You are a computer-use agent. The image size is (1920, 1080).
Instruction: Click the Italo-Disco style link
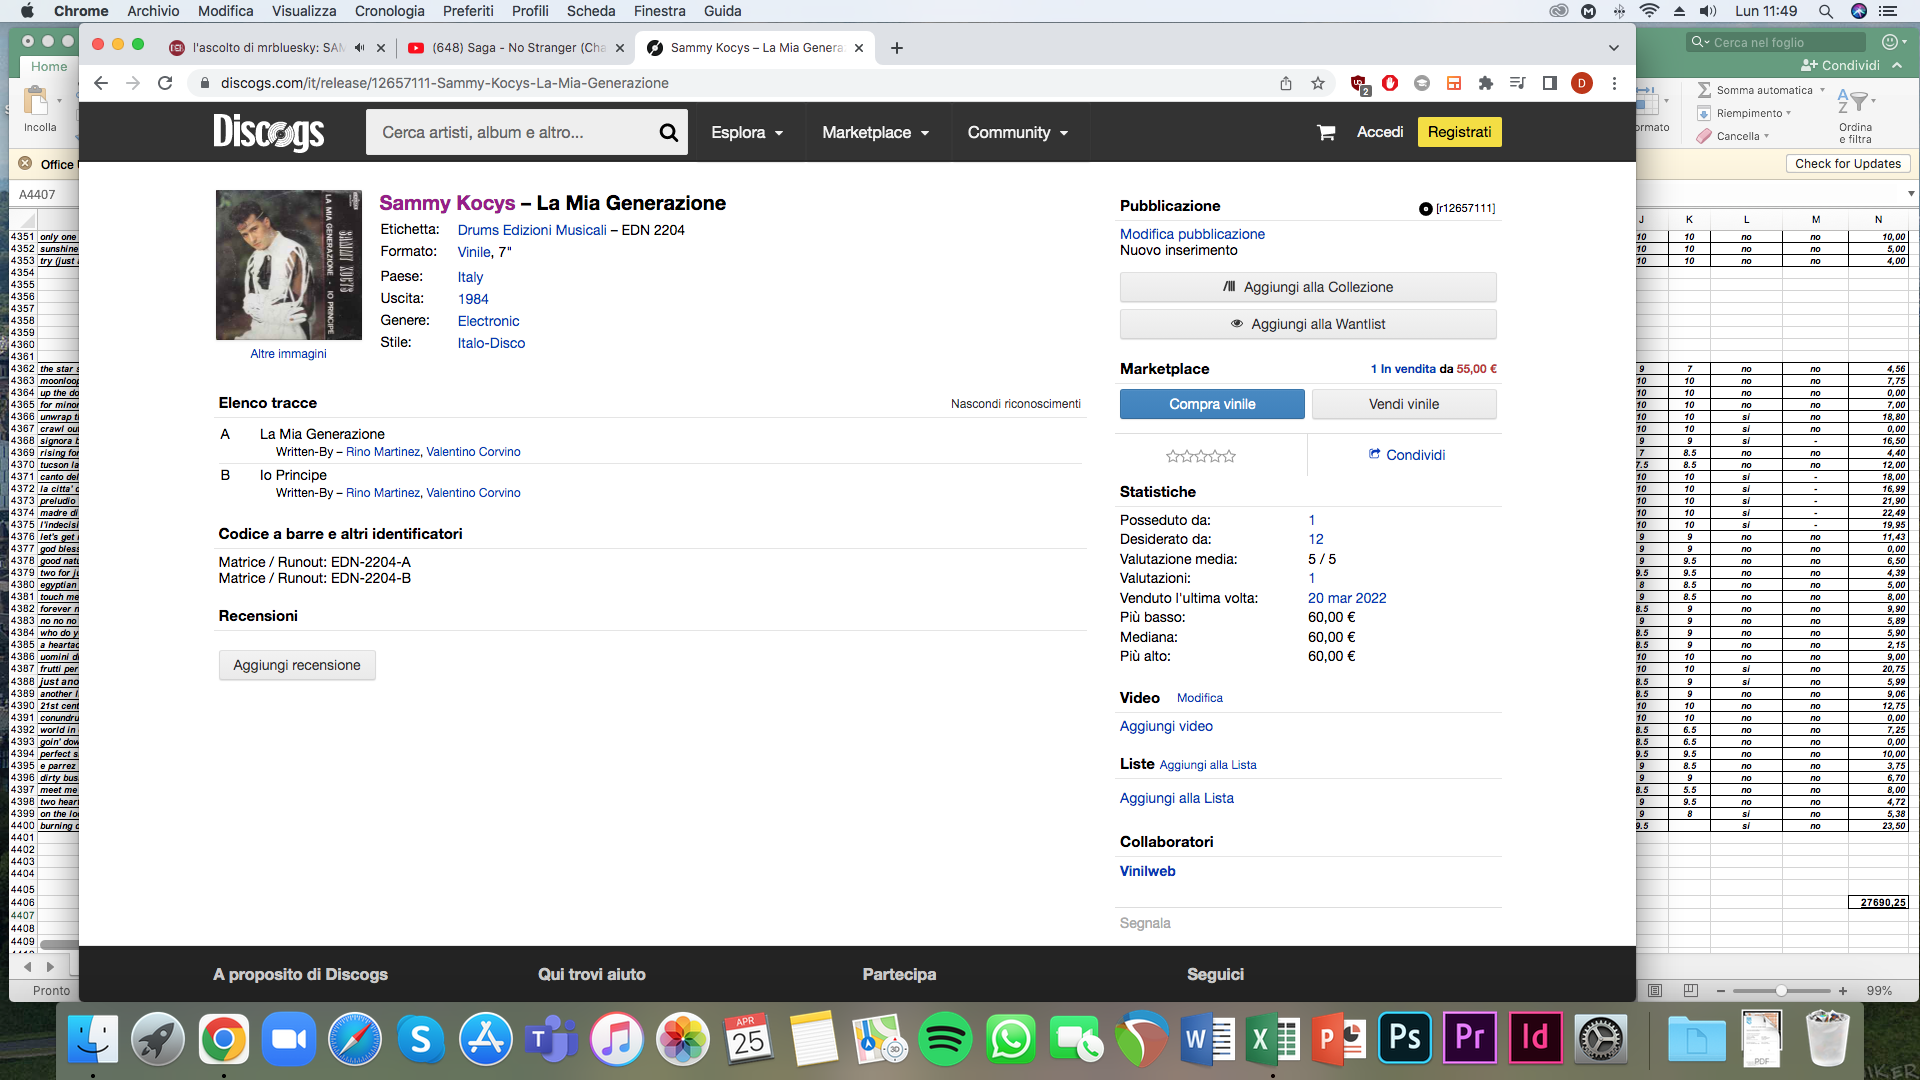491,343
